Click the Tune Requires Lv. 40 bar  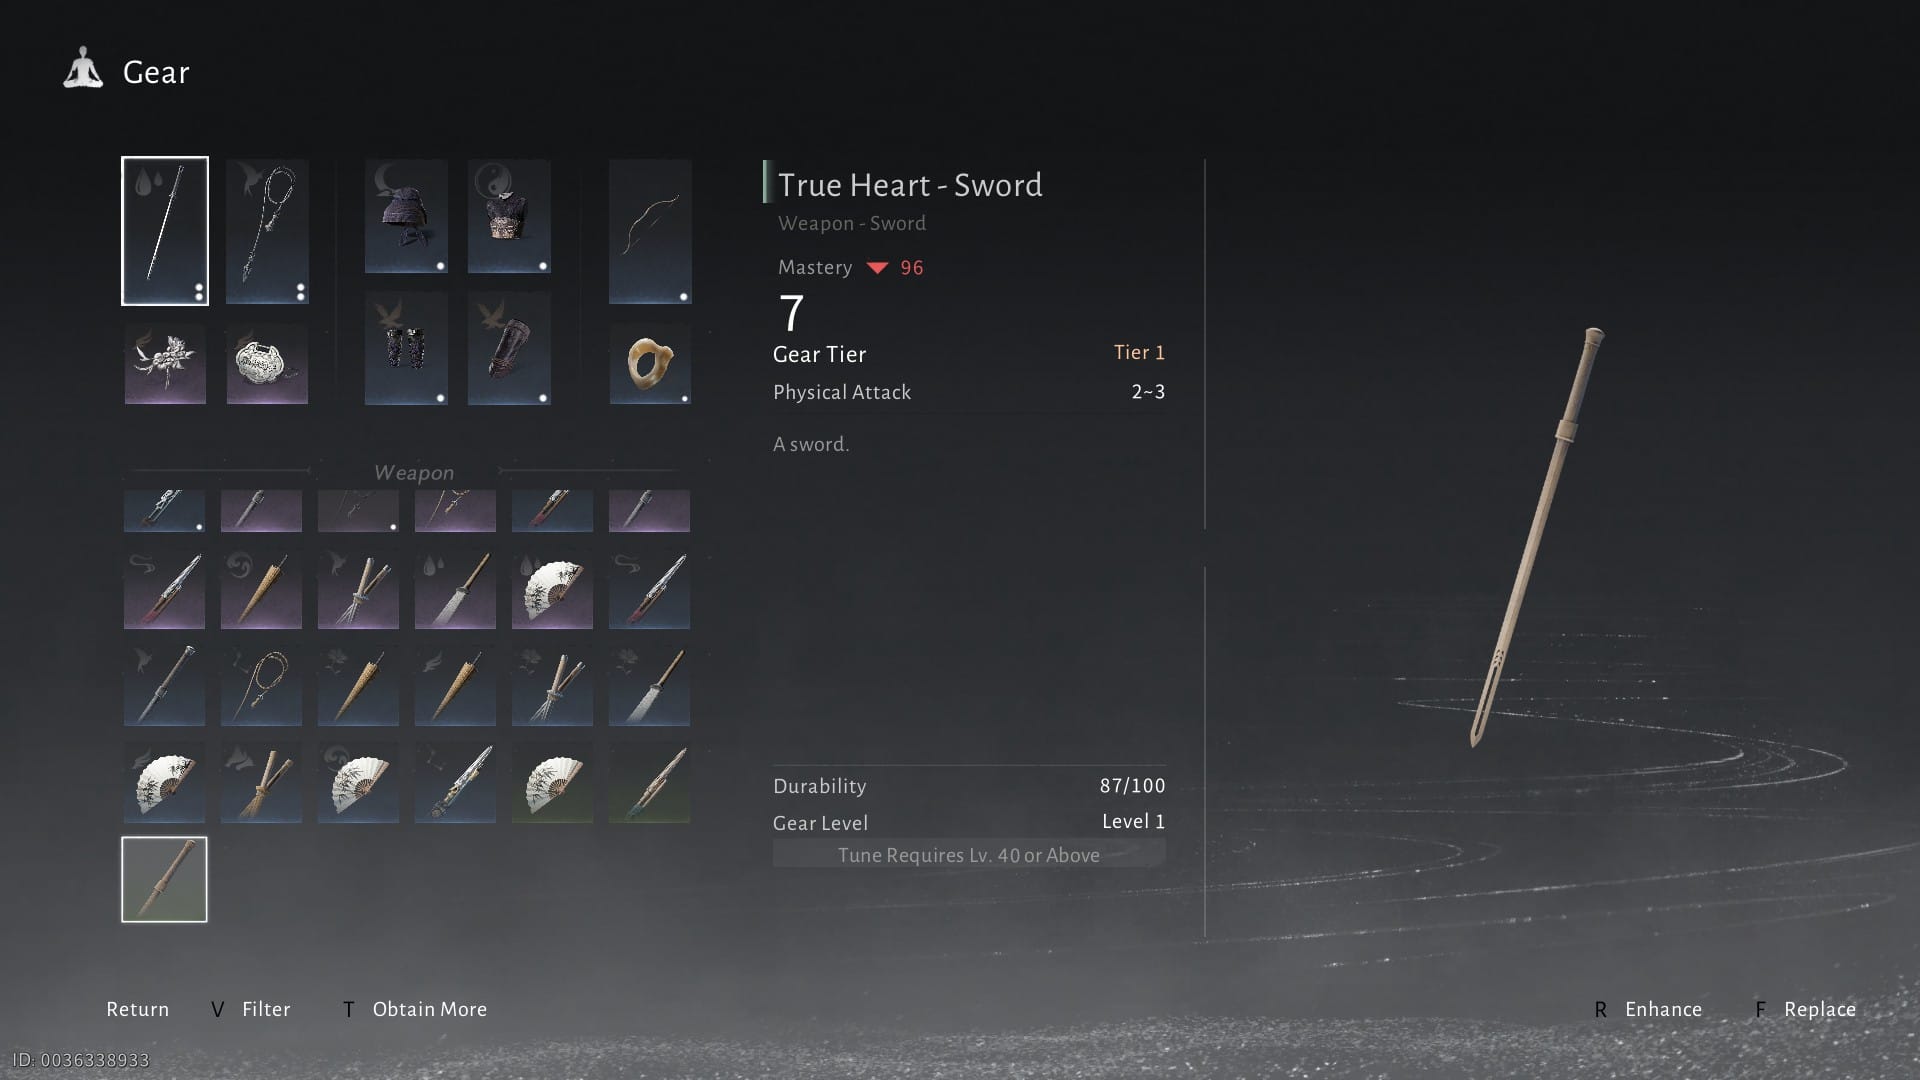click(969, 855)
